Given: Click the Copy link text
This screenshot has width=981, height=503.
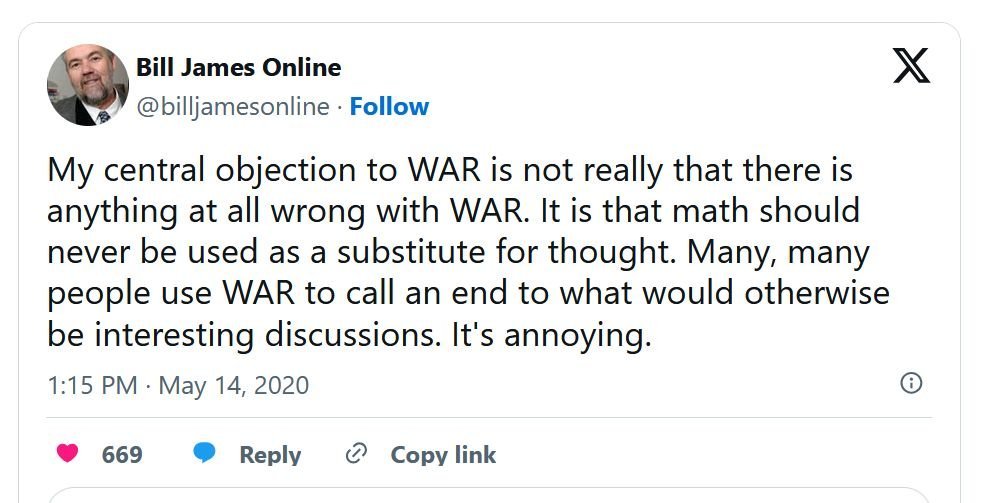Looking at the screenshot, I should [x=443, y=455].
